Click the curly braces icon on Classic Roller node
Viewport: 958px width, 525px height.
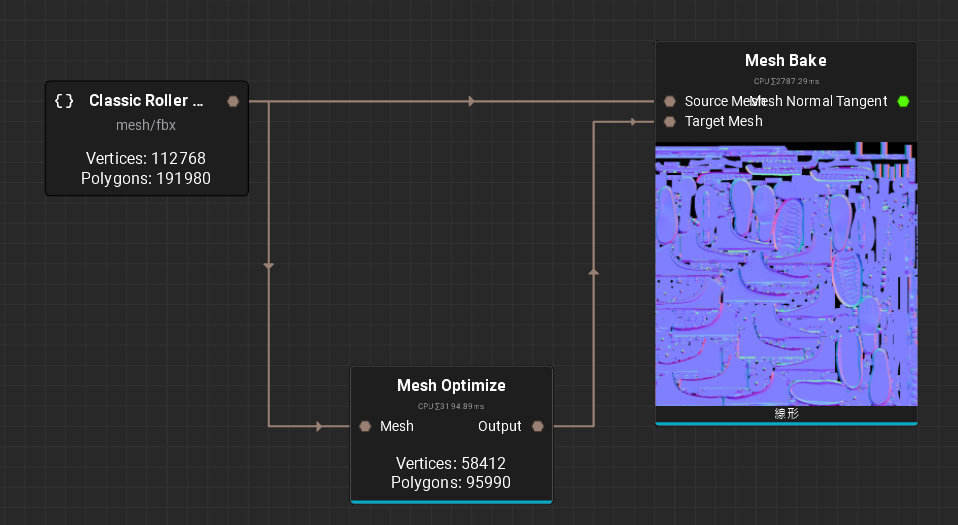(64, 101)
